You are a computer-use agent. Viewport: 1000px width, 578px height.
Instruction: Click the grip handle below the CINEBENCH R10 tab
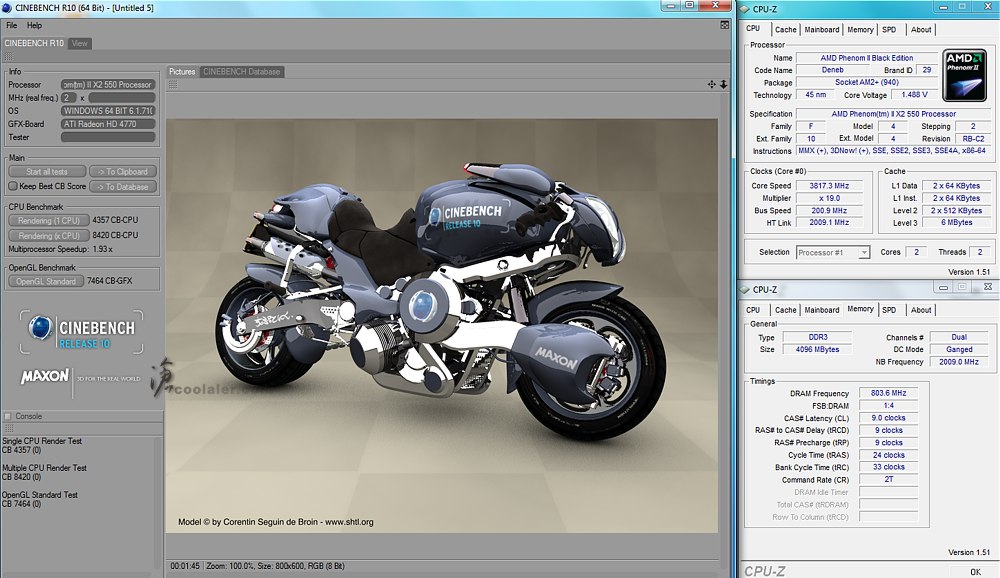pos(9,56)
